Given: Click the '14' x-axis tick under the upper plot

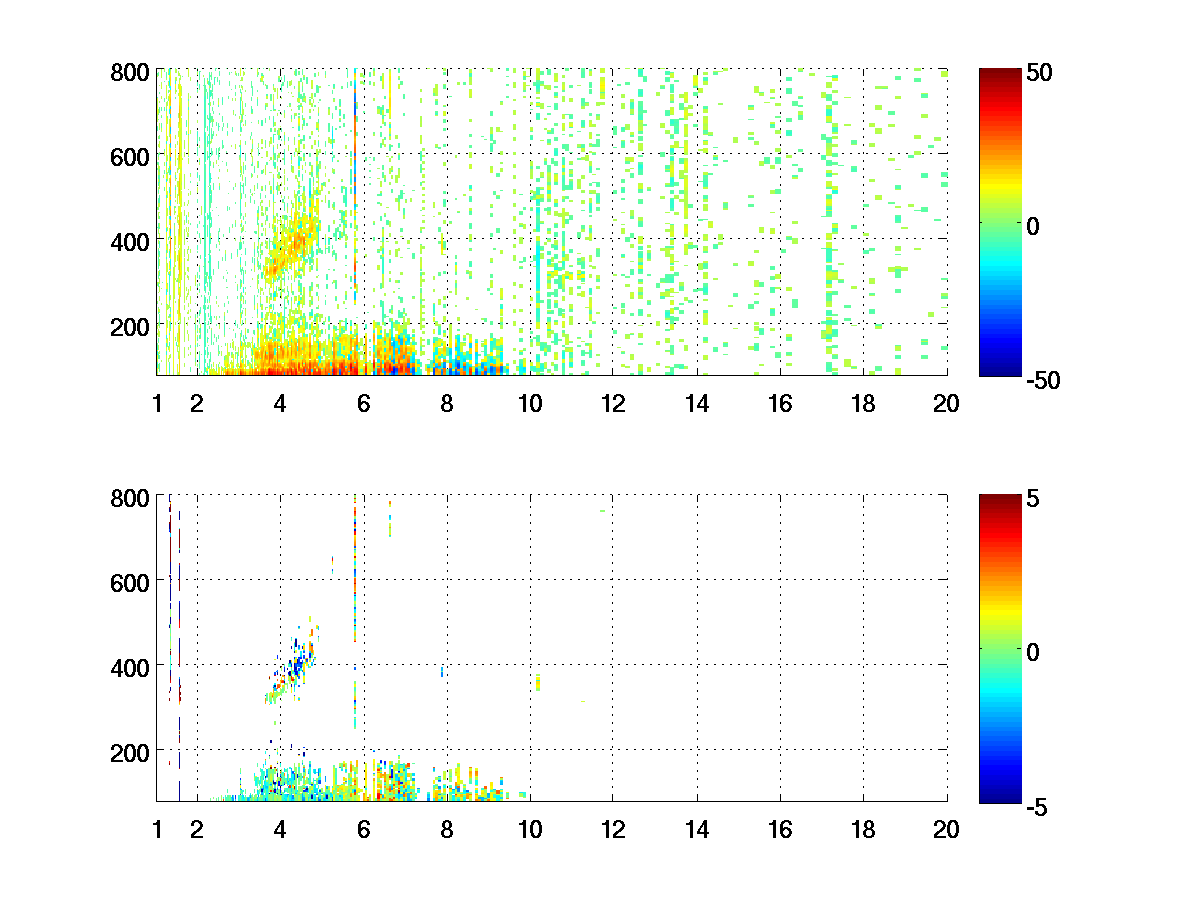Looking at the screenshot, I should point(697,404).
